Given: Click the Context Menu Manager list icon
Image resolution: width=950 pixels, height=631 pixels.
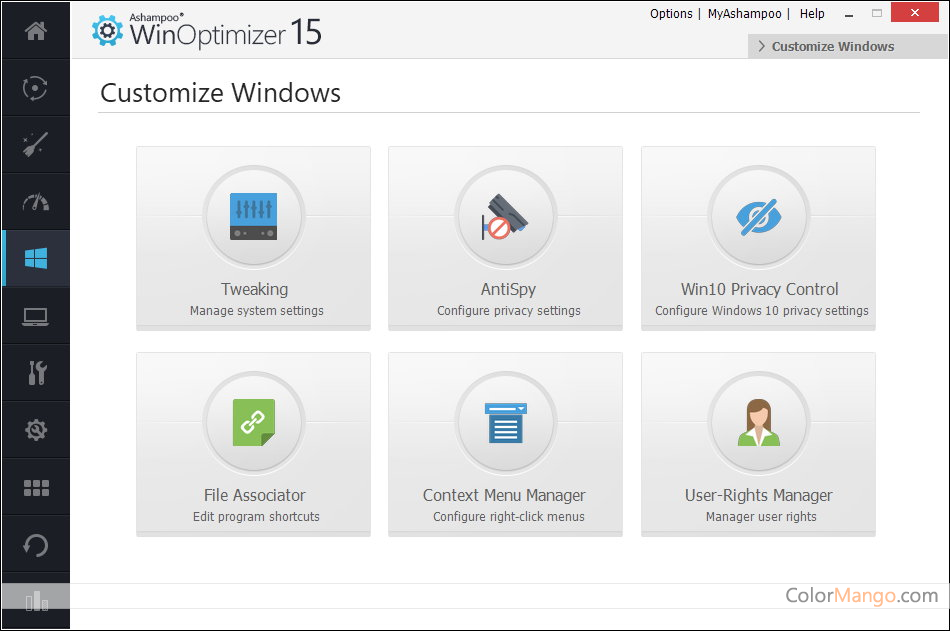Looking at the screenshot, I should click(x=505, y=422).
